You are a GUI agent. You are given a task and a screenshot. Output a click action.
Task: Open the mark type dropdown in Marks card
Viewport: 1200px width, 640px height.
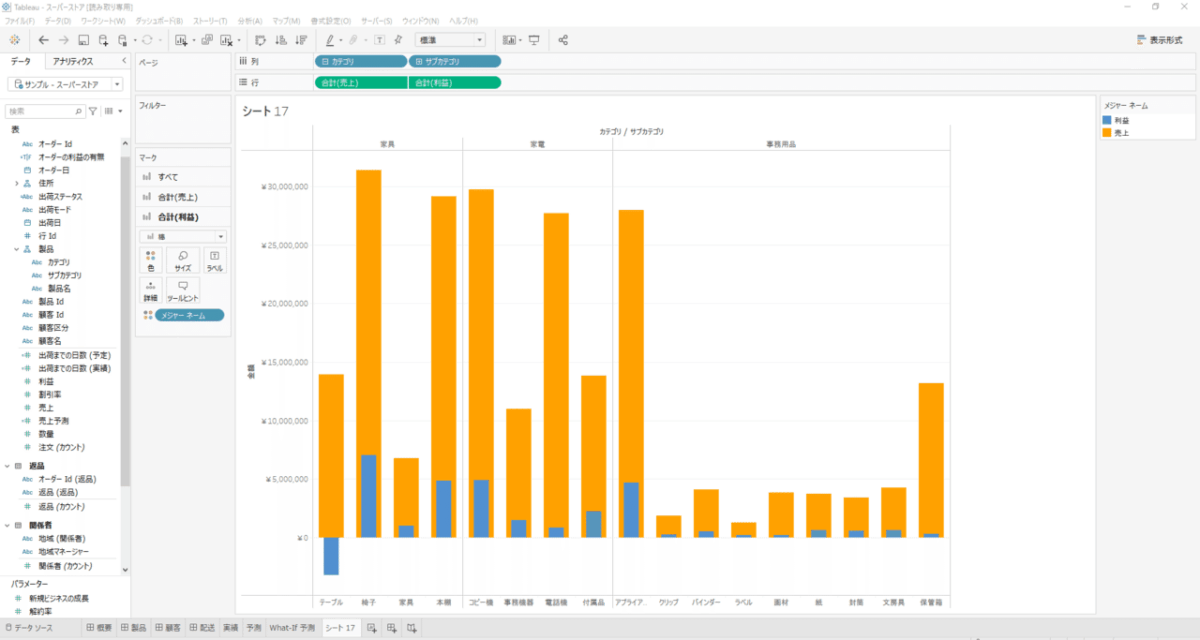point(183,237)
